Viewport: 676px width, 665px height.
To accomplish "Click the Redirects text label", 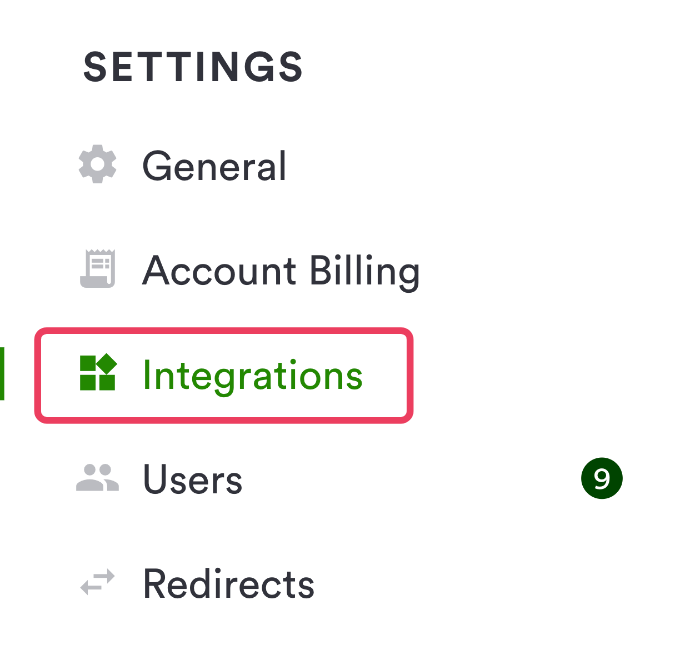I will point(228,584).
